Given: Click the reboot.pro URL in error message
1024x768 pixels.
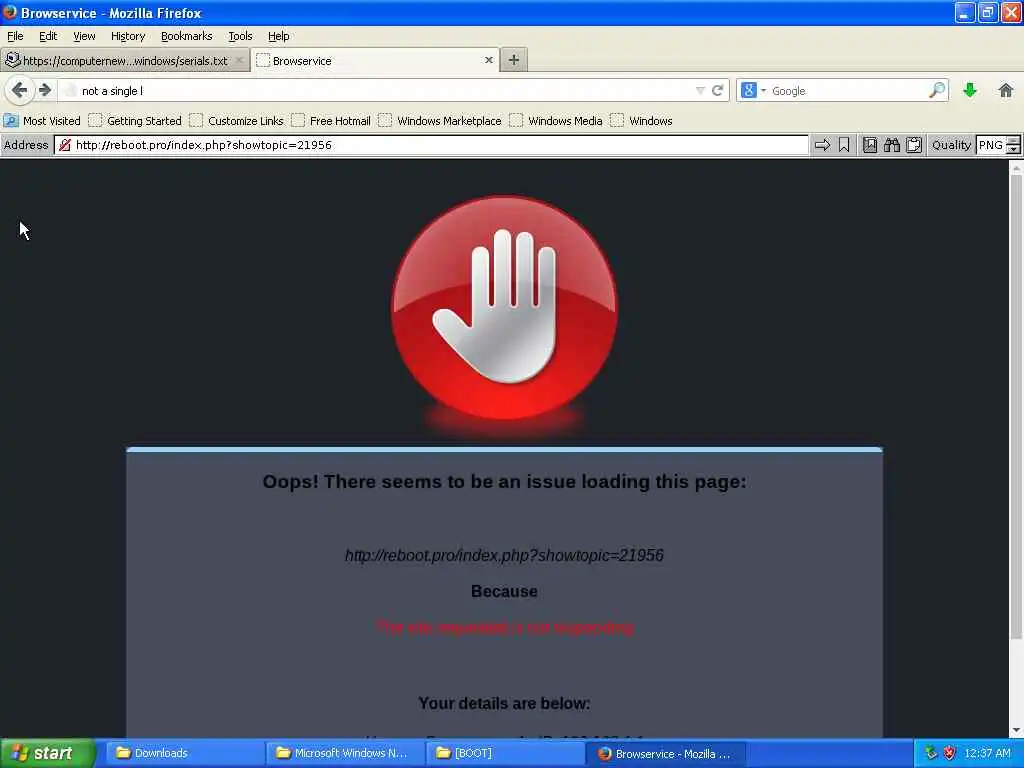Looking at the screenshot, I should [504, 555].
